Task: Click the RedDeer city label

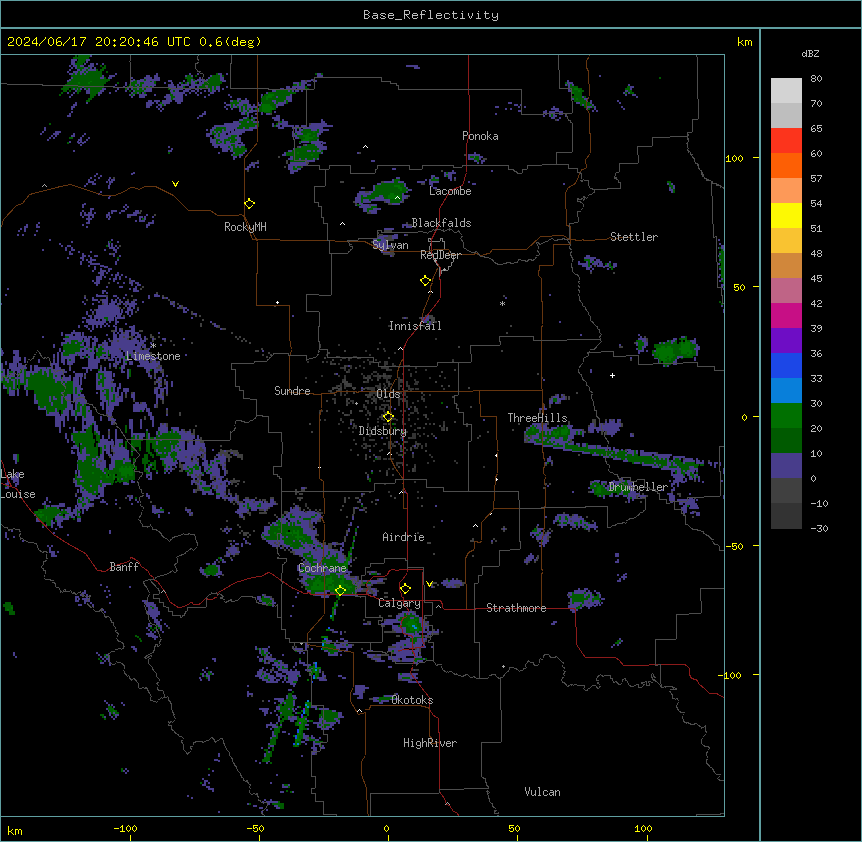Action: tap(440, 255)
